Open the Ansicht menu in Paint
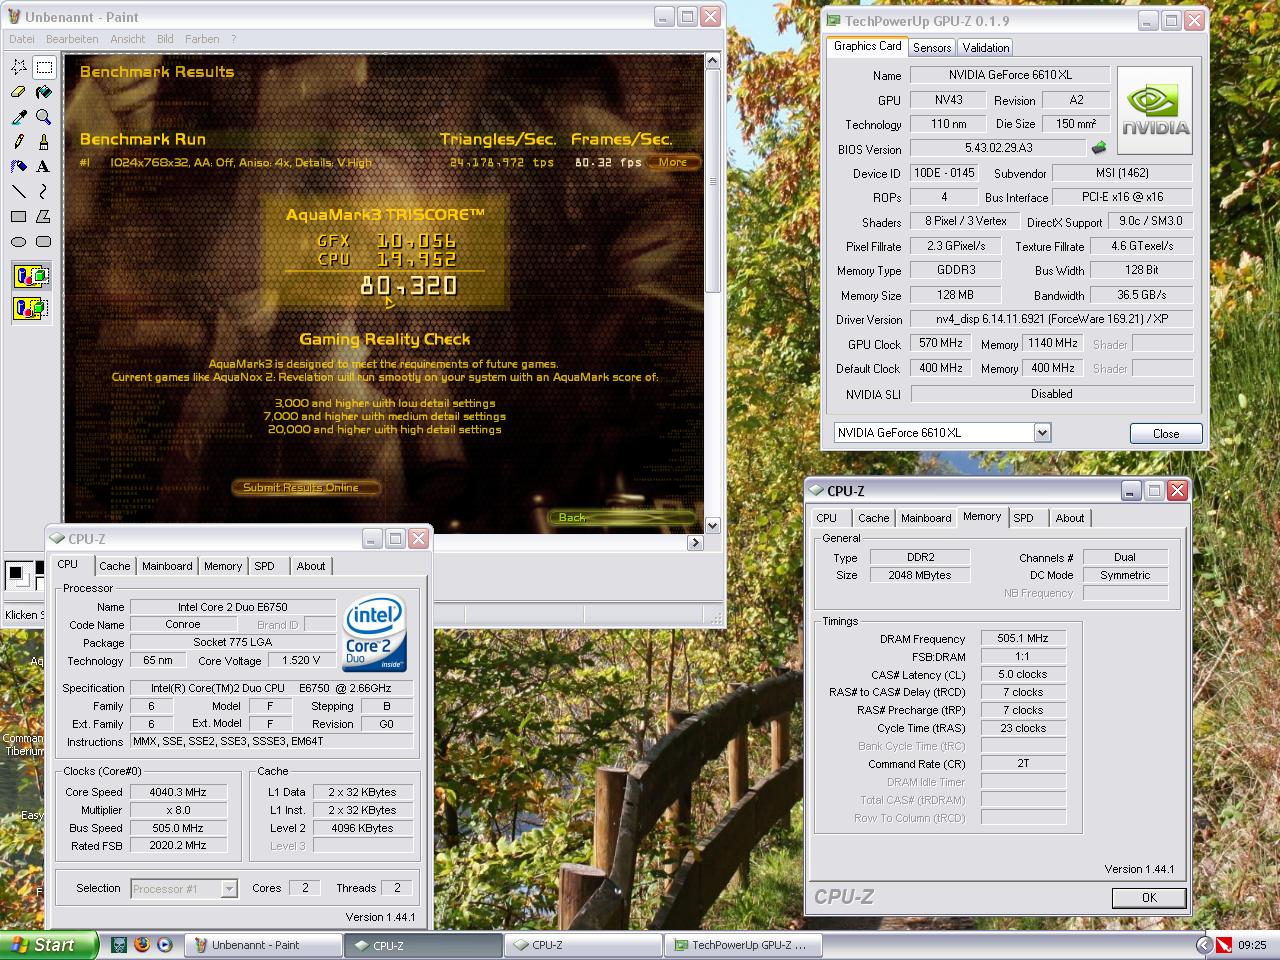 [x=128, y=39]
